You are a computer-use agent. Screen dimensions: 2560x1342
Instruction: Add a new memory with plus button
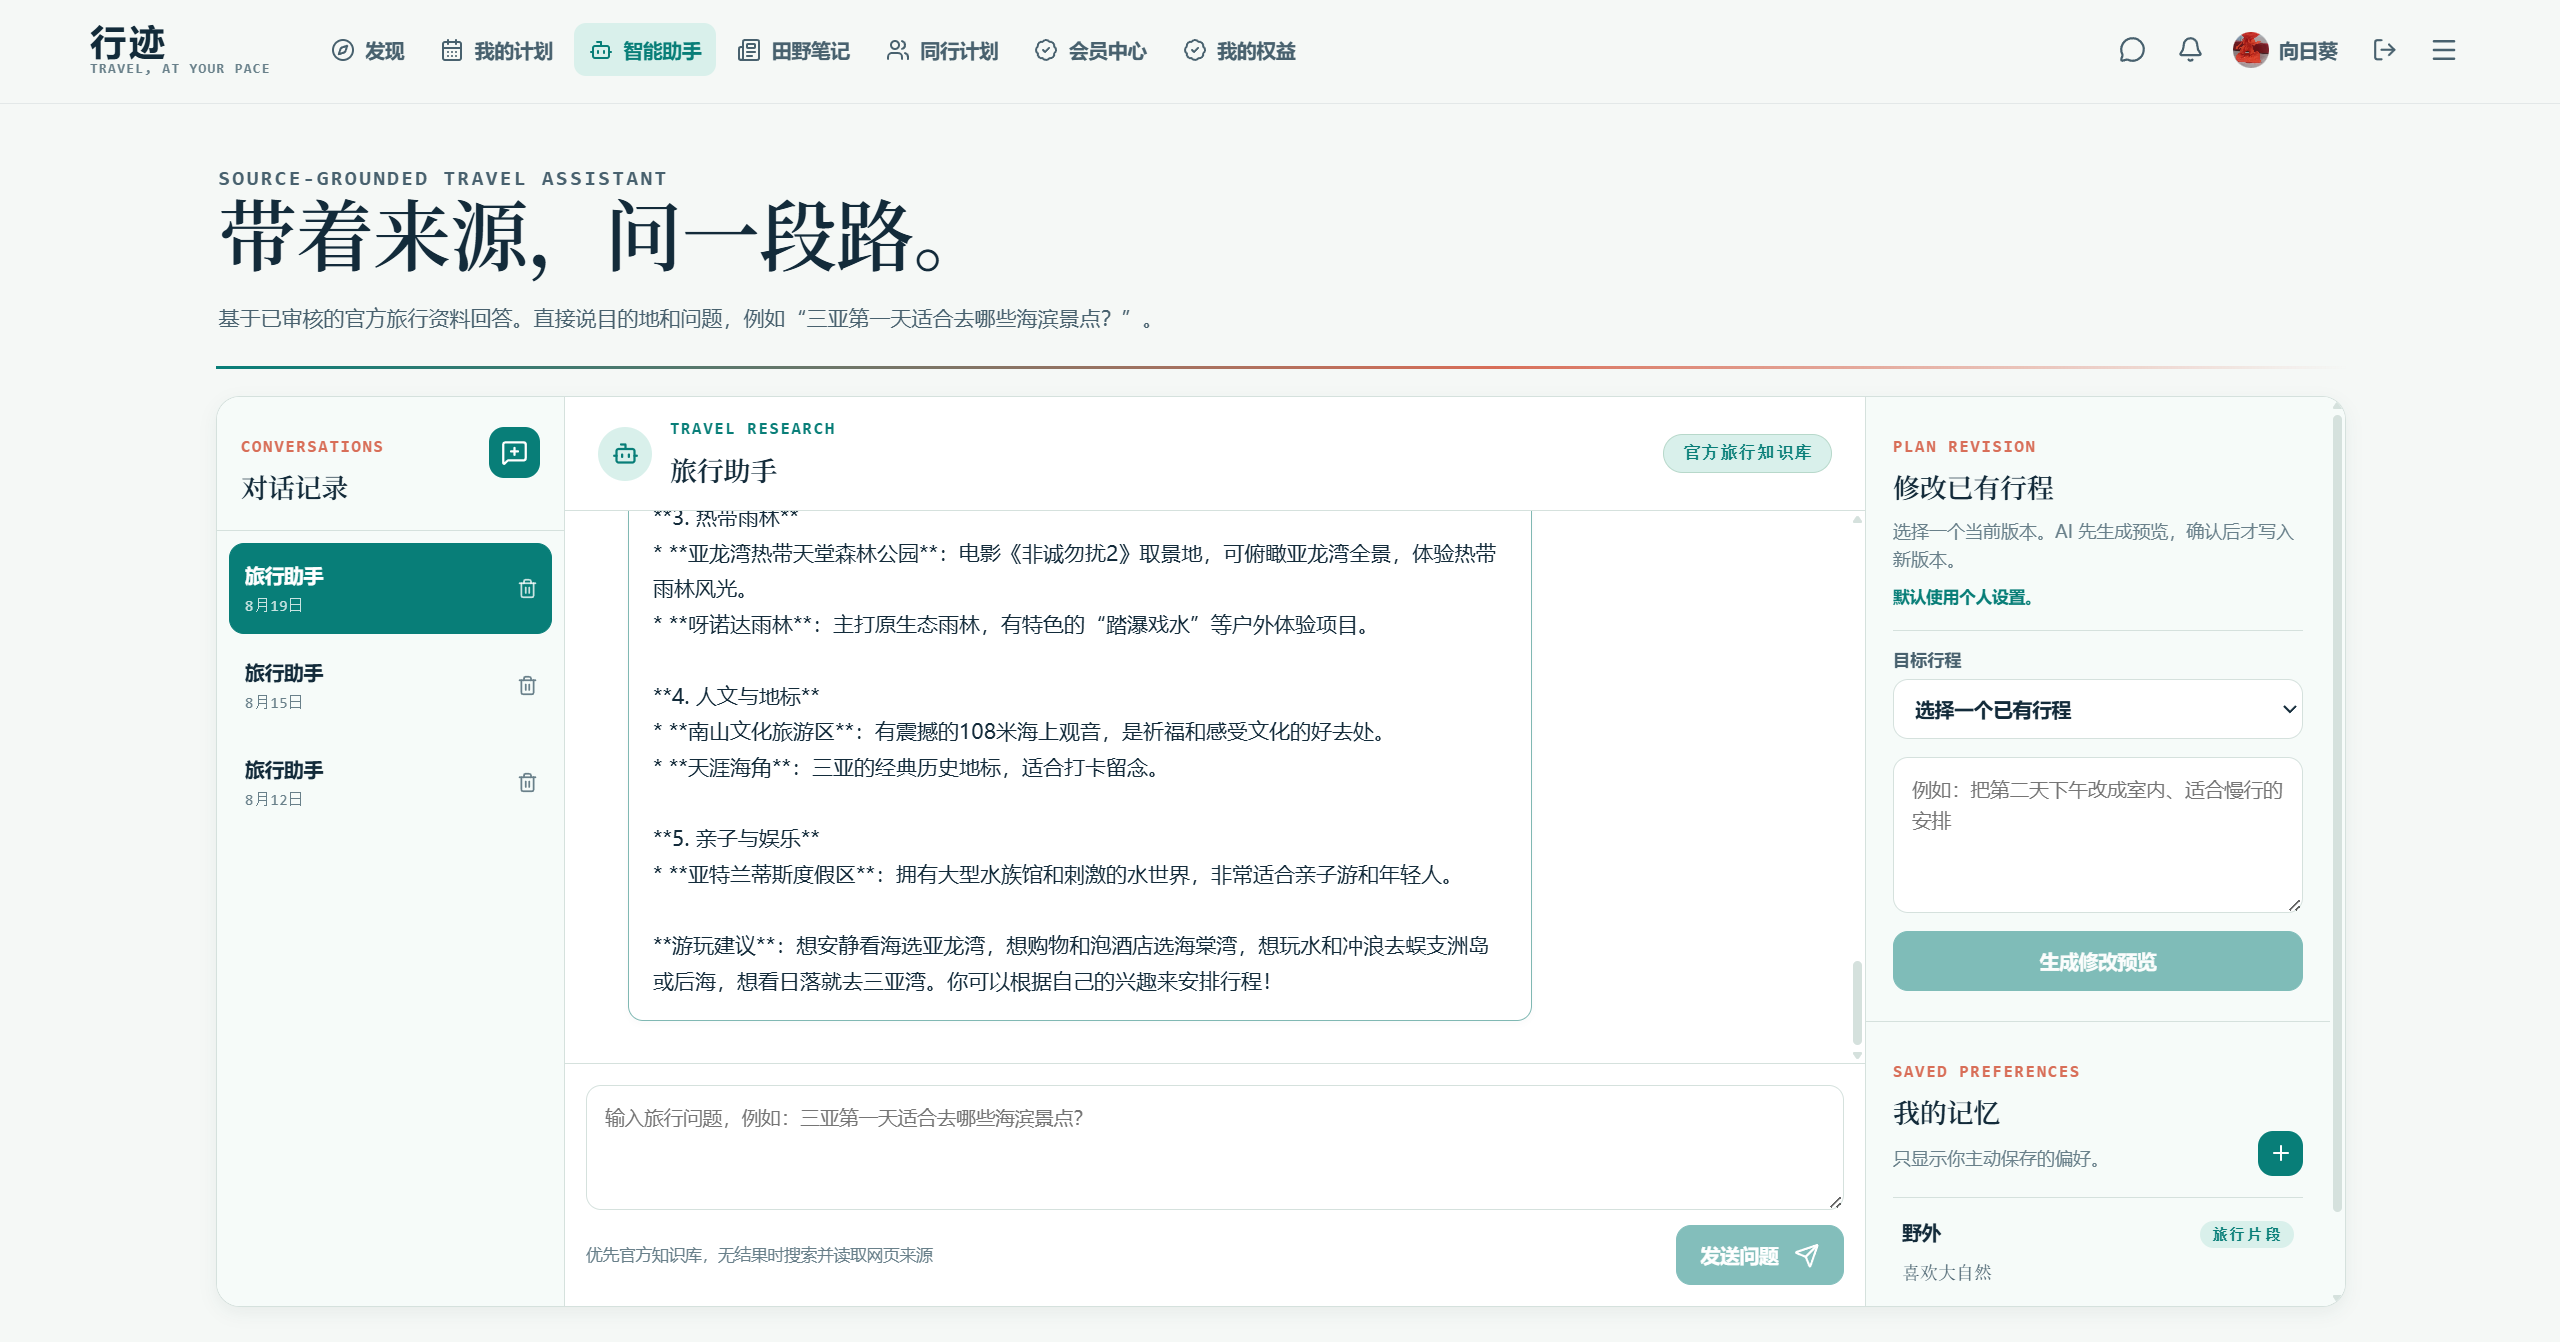(2280, 1154)
